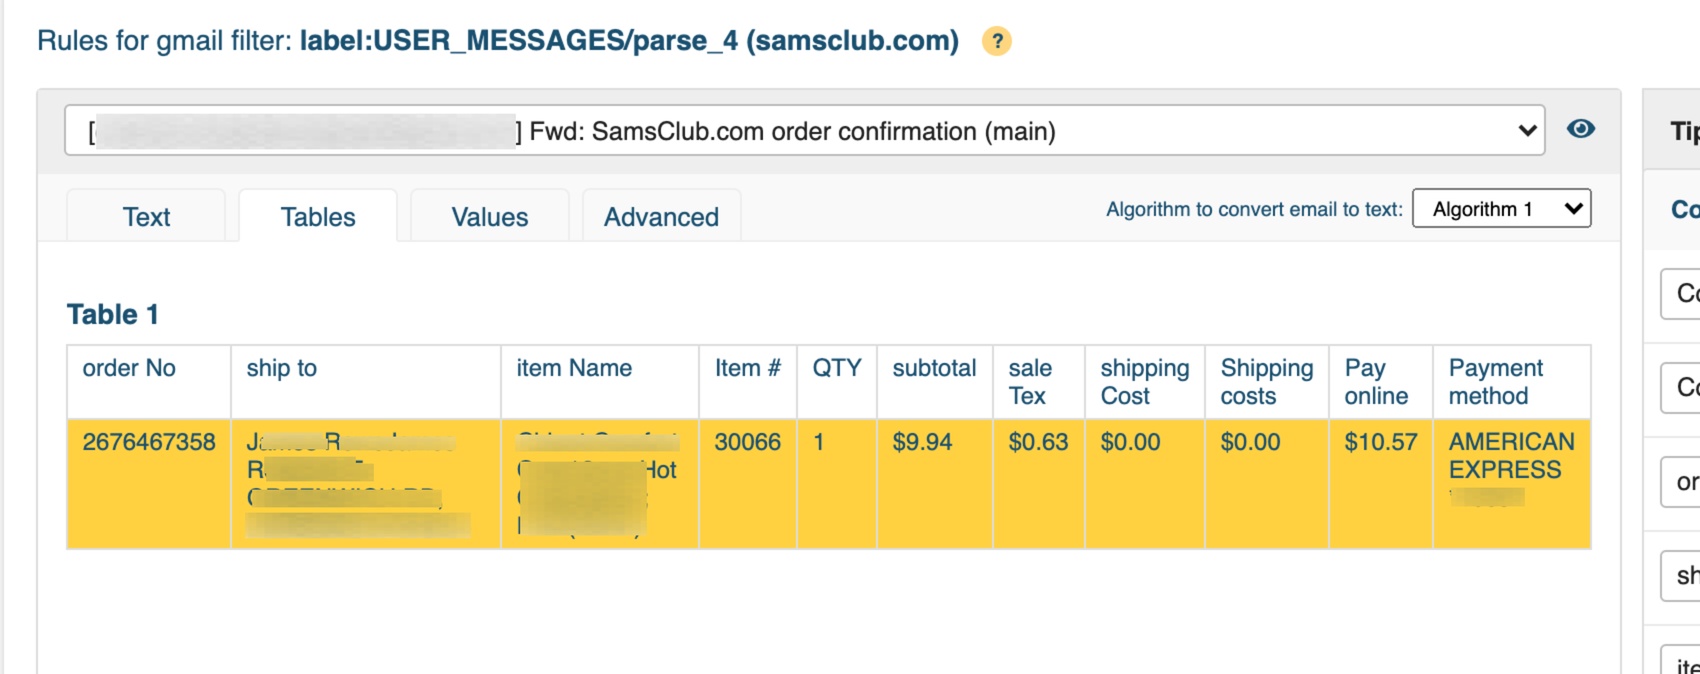The image size is (1700, 674).
Task: Open the Values tab
Action: 489,217
